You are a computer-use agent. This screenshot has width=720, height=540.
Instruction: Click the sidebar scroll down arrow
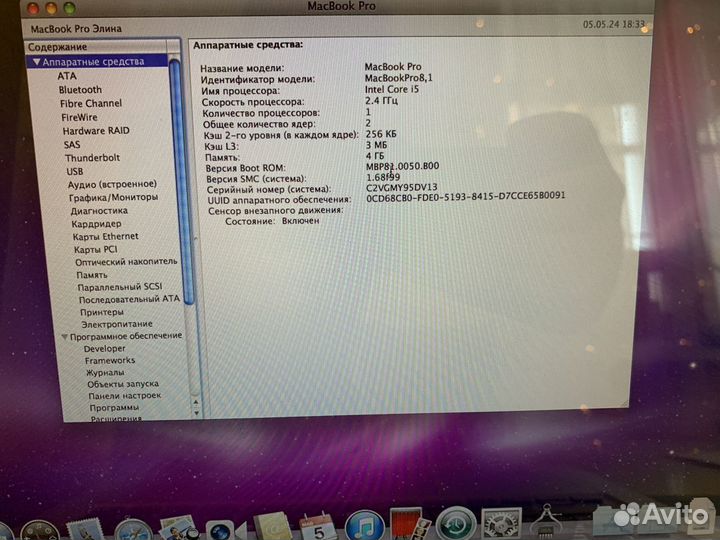pos(197,413)
